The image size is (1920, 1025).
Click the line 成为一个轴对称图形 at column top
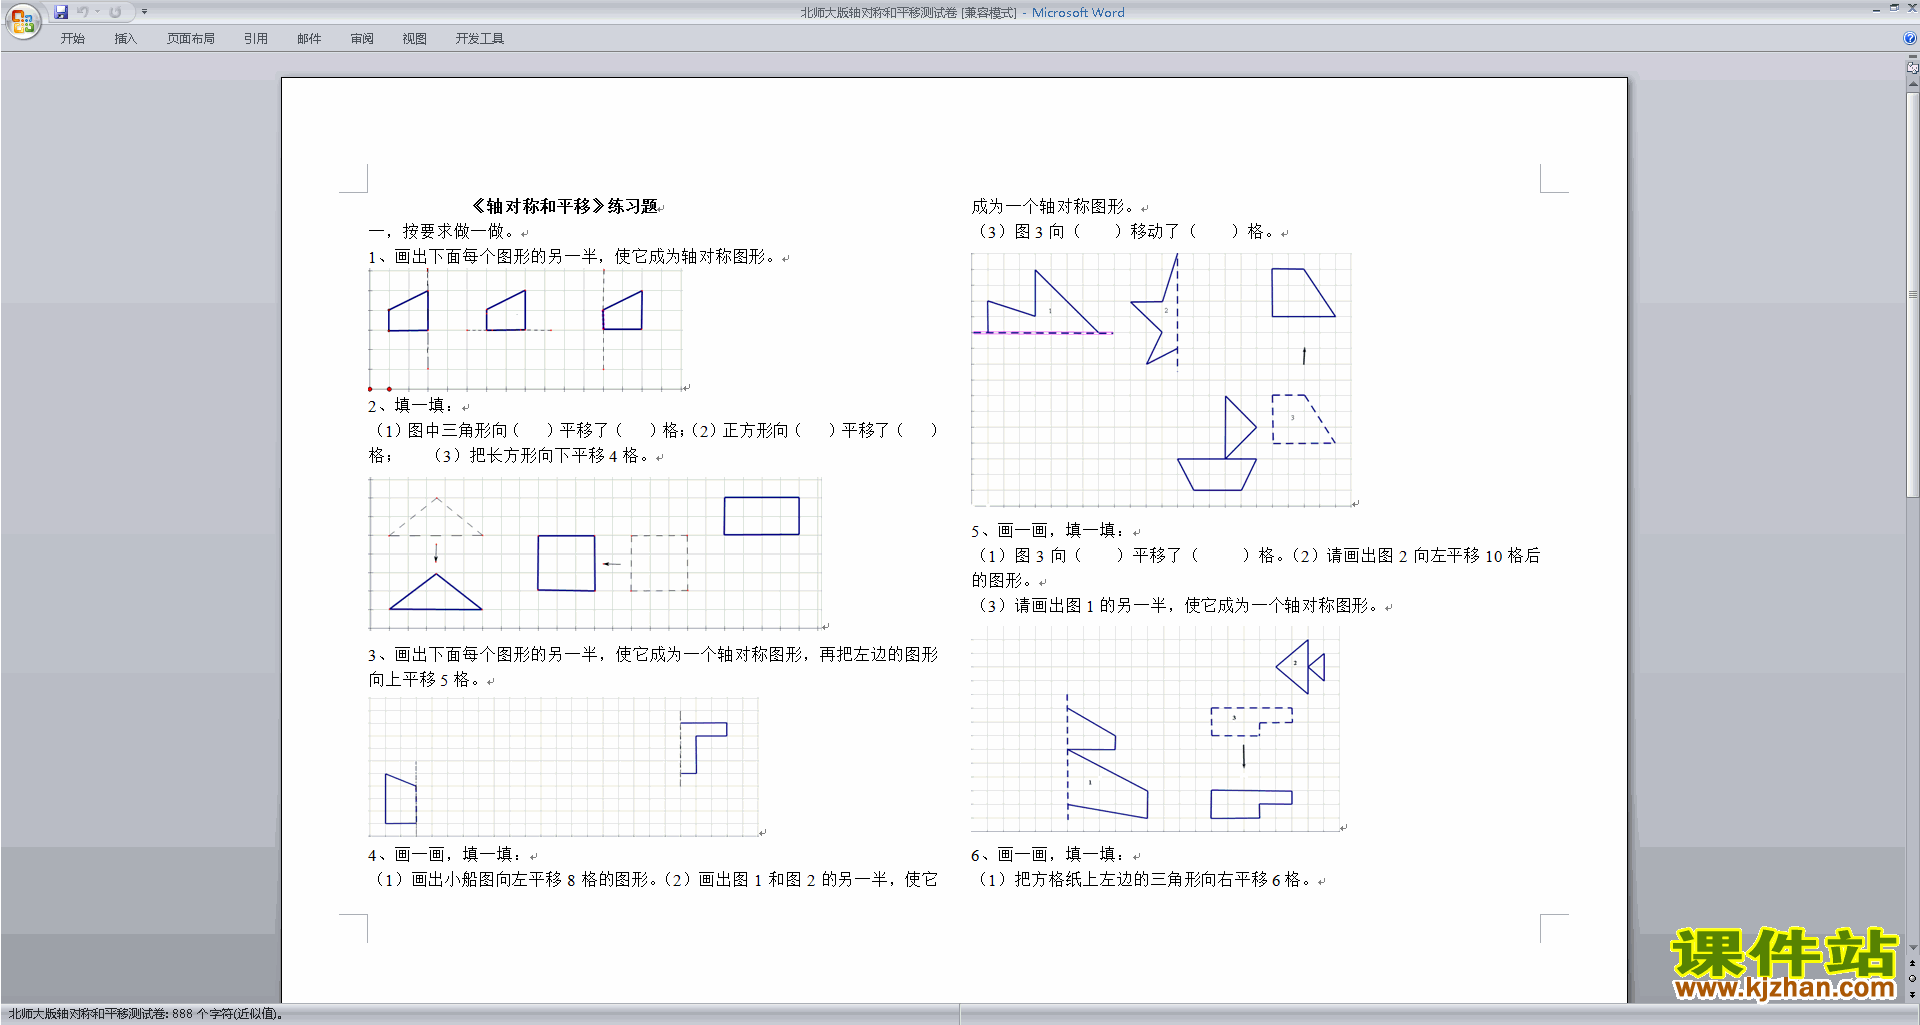(x=1053, y=206)
